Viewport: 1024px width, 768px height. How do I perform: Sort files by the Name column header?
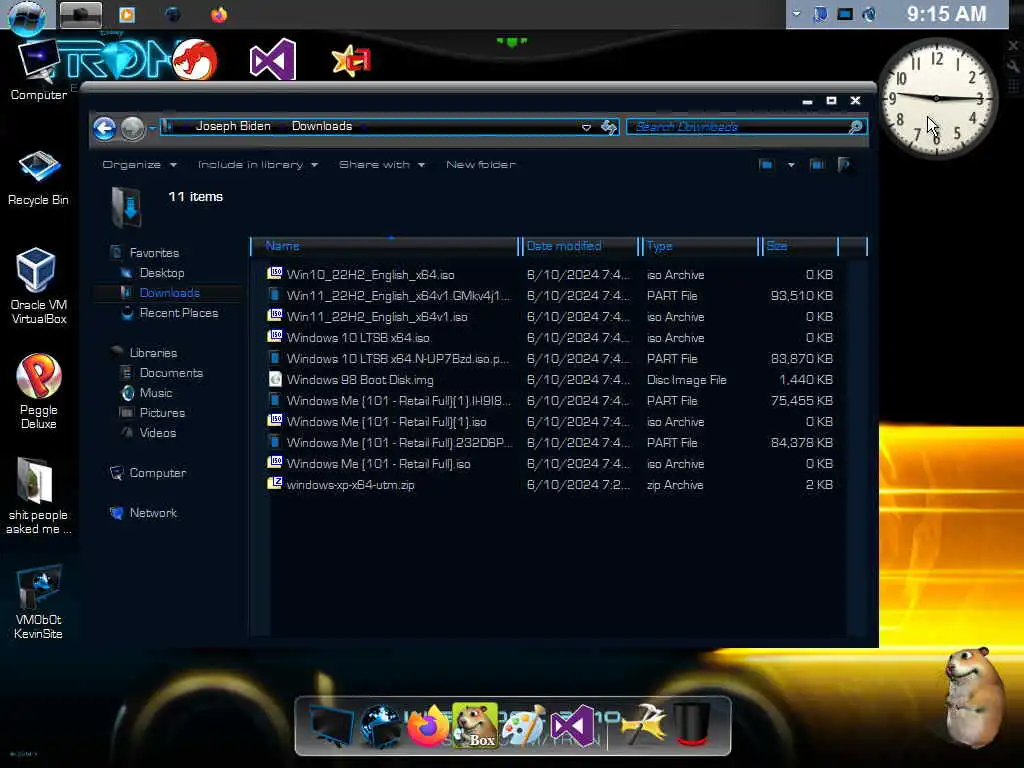coord(384,246)
